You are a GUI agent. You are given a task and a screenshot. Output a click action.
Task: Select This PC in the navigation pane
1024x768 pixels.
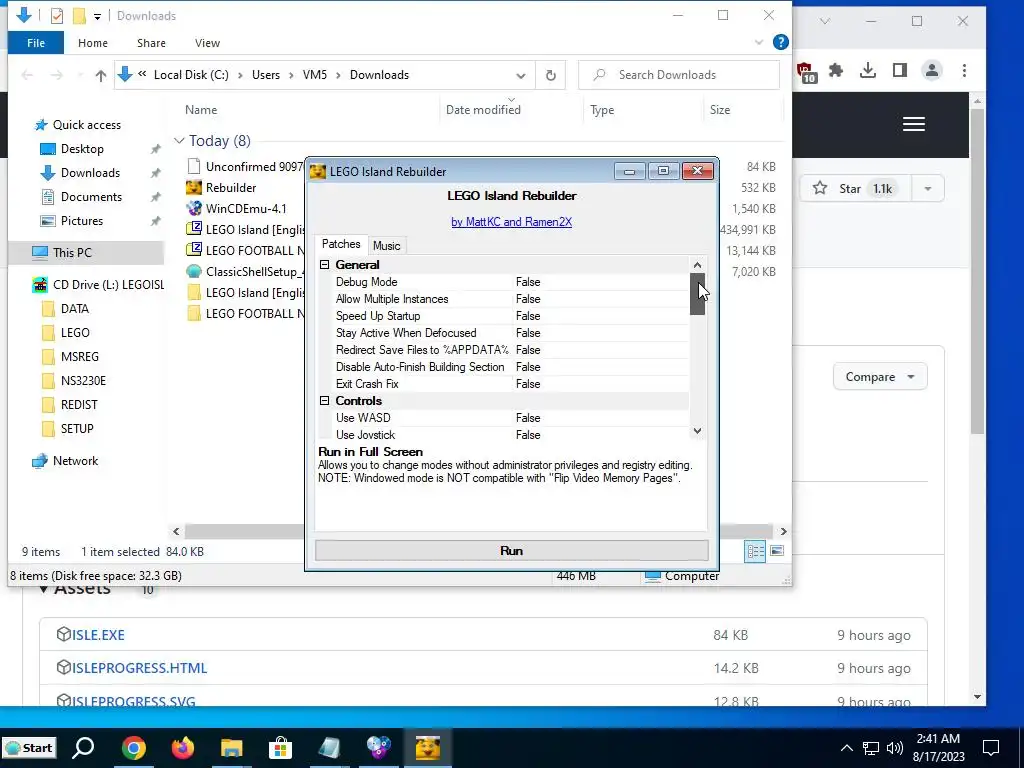tap(72, 253)
